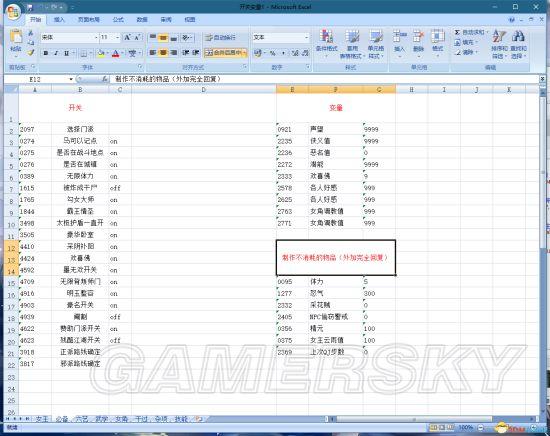Open Sort and Filter 排序和筛选
This screenshot has width=550, height=436.
pos(499,44)
